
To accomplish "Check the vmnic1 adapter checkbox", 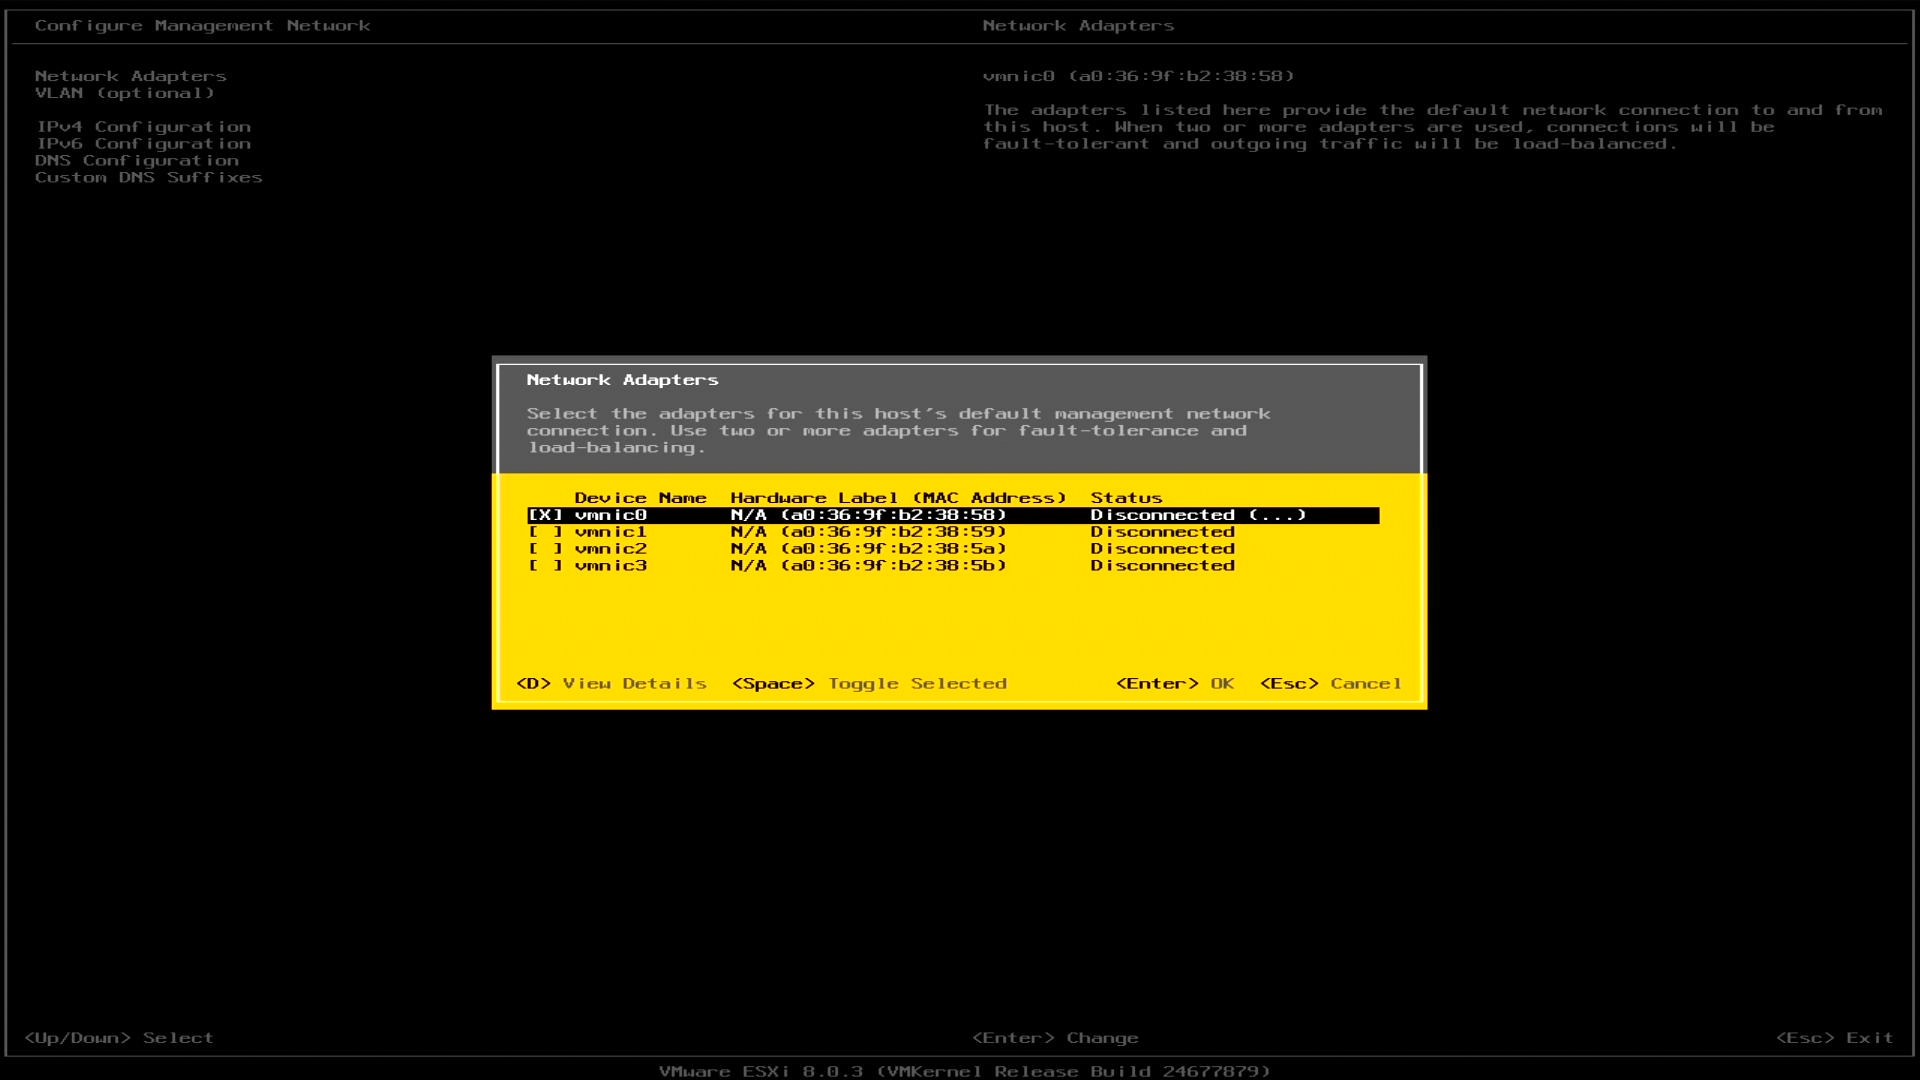I will click(545, 532).
